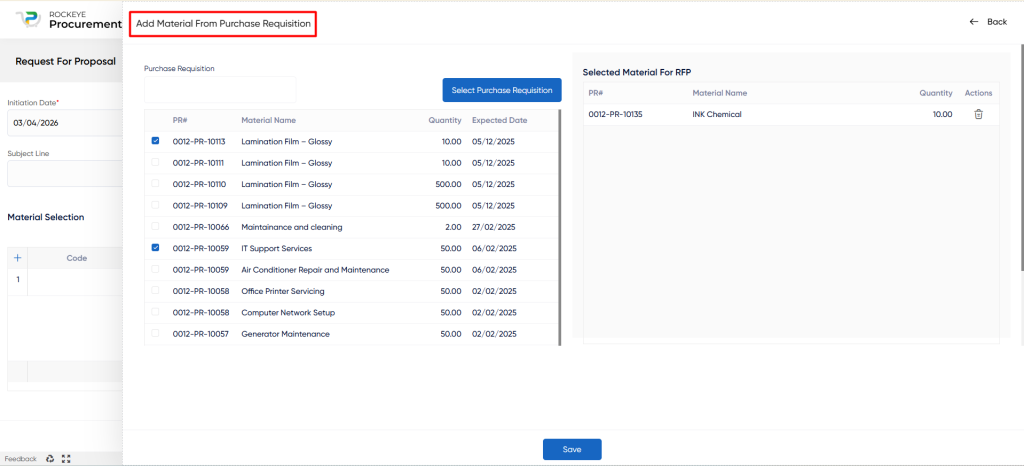This screenshot has width=1024, height=466.
Task: Click the Select Purchase Requisition button
Action: tap(502, 90)
